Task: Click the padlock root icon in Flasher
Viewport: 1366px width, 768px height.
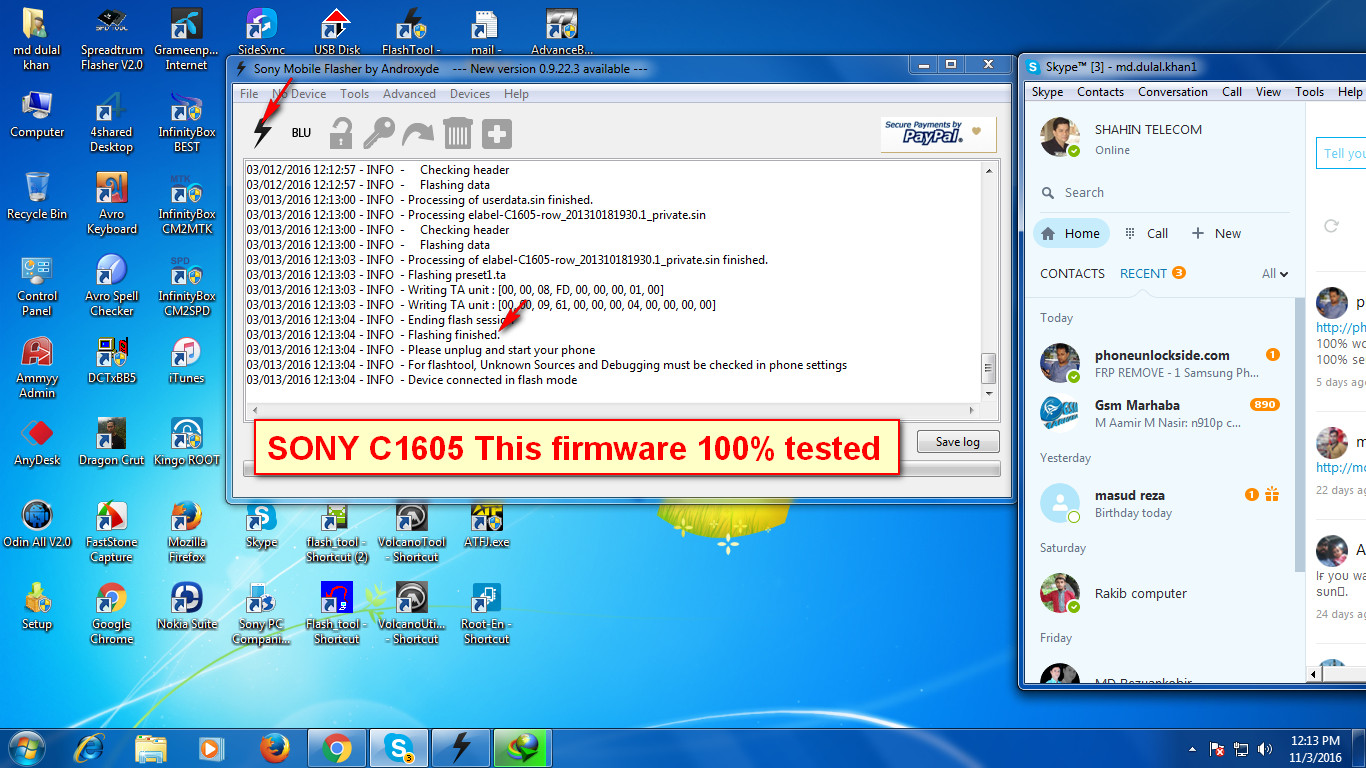Action: pos(342,133)
